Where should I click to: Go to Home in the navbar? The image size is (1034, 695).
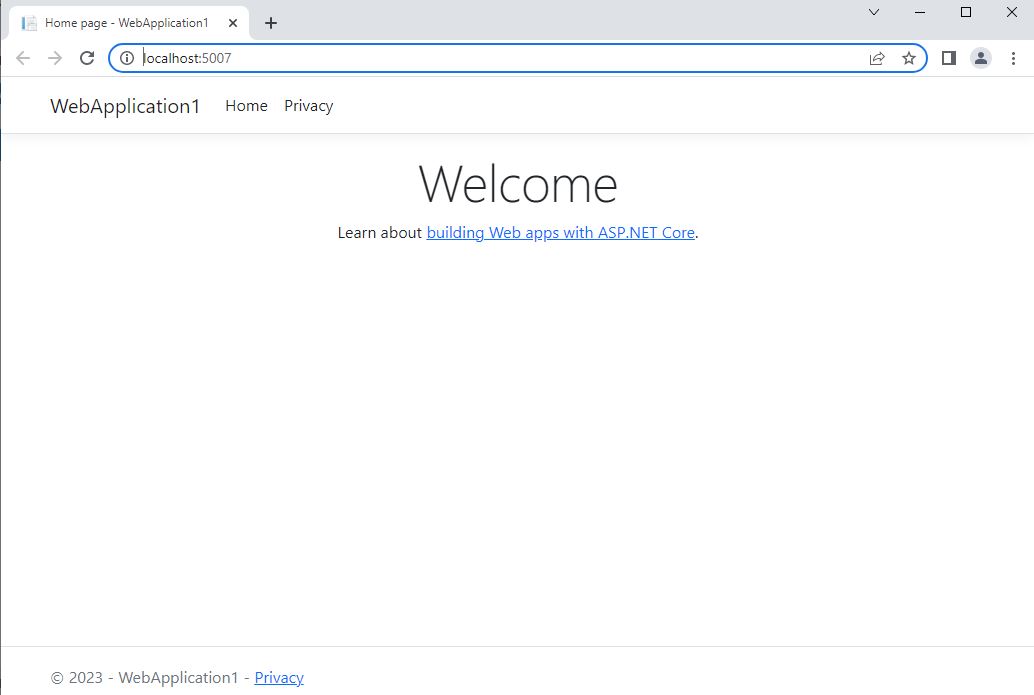246,106
